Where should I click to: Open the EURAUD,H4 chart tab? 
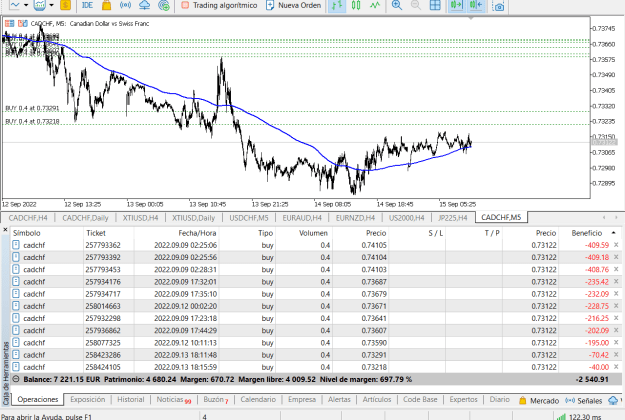tap(302, 218)
